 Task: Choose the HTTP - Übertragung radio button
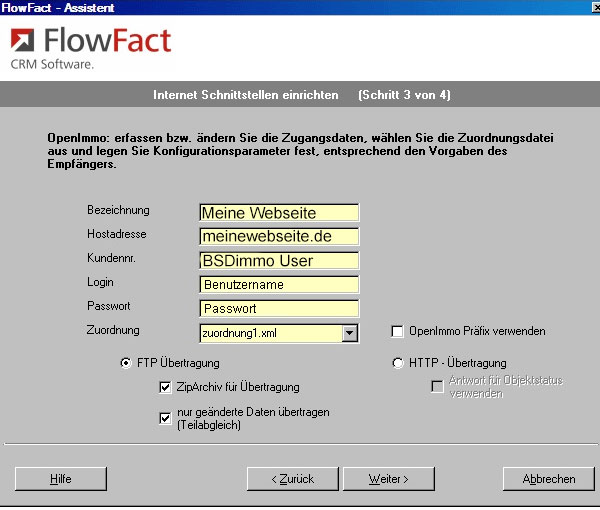pos(398,363)
